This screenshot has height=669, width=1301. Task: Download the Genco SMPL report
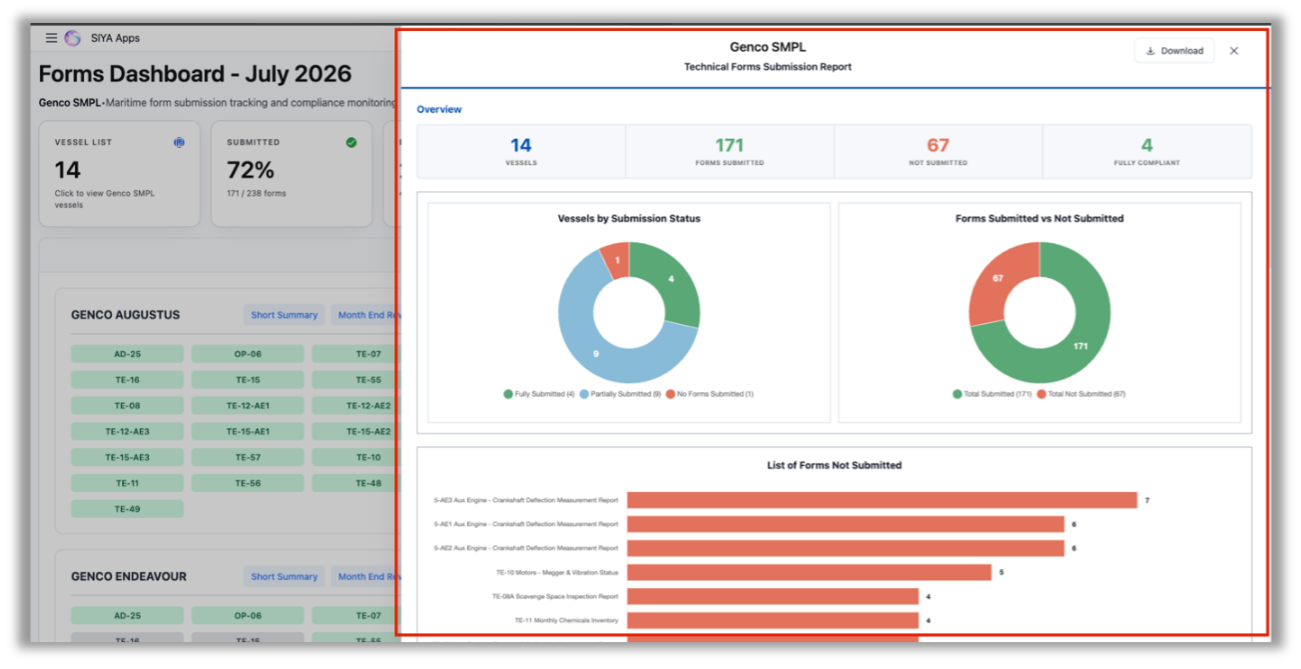tap(1174, 51)
